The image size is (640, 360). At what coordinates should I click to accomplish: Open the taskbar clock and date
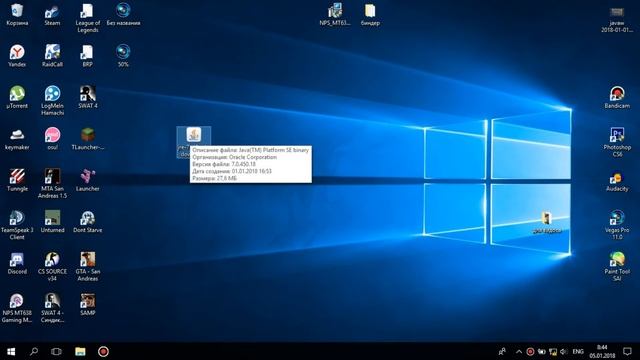[602, 351]
